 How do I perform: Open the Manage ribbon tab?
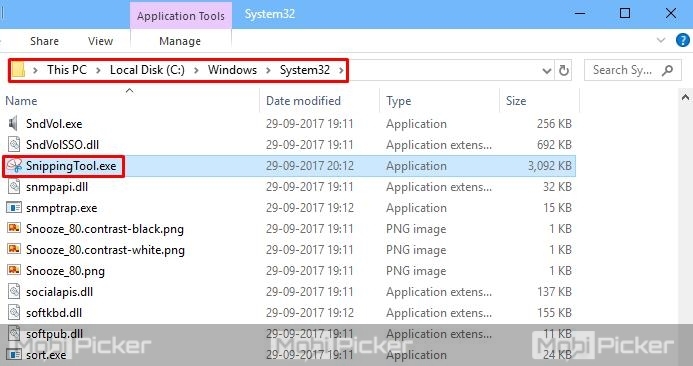click(180, 41)
